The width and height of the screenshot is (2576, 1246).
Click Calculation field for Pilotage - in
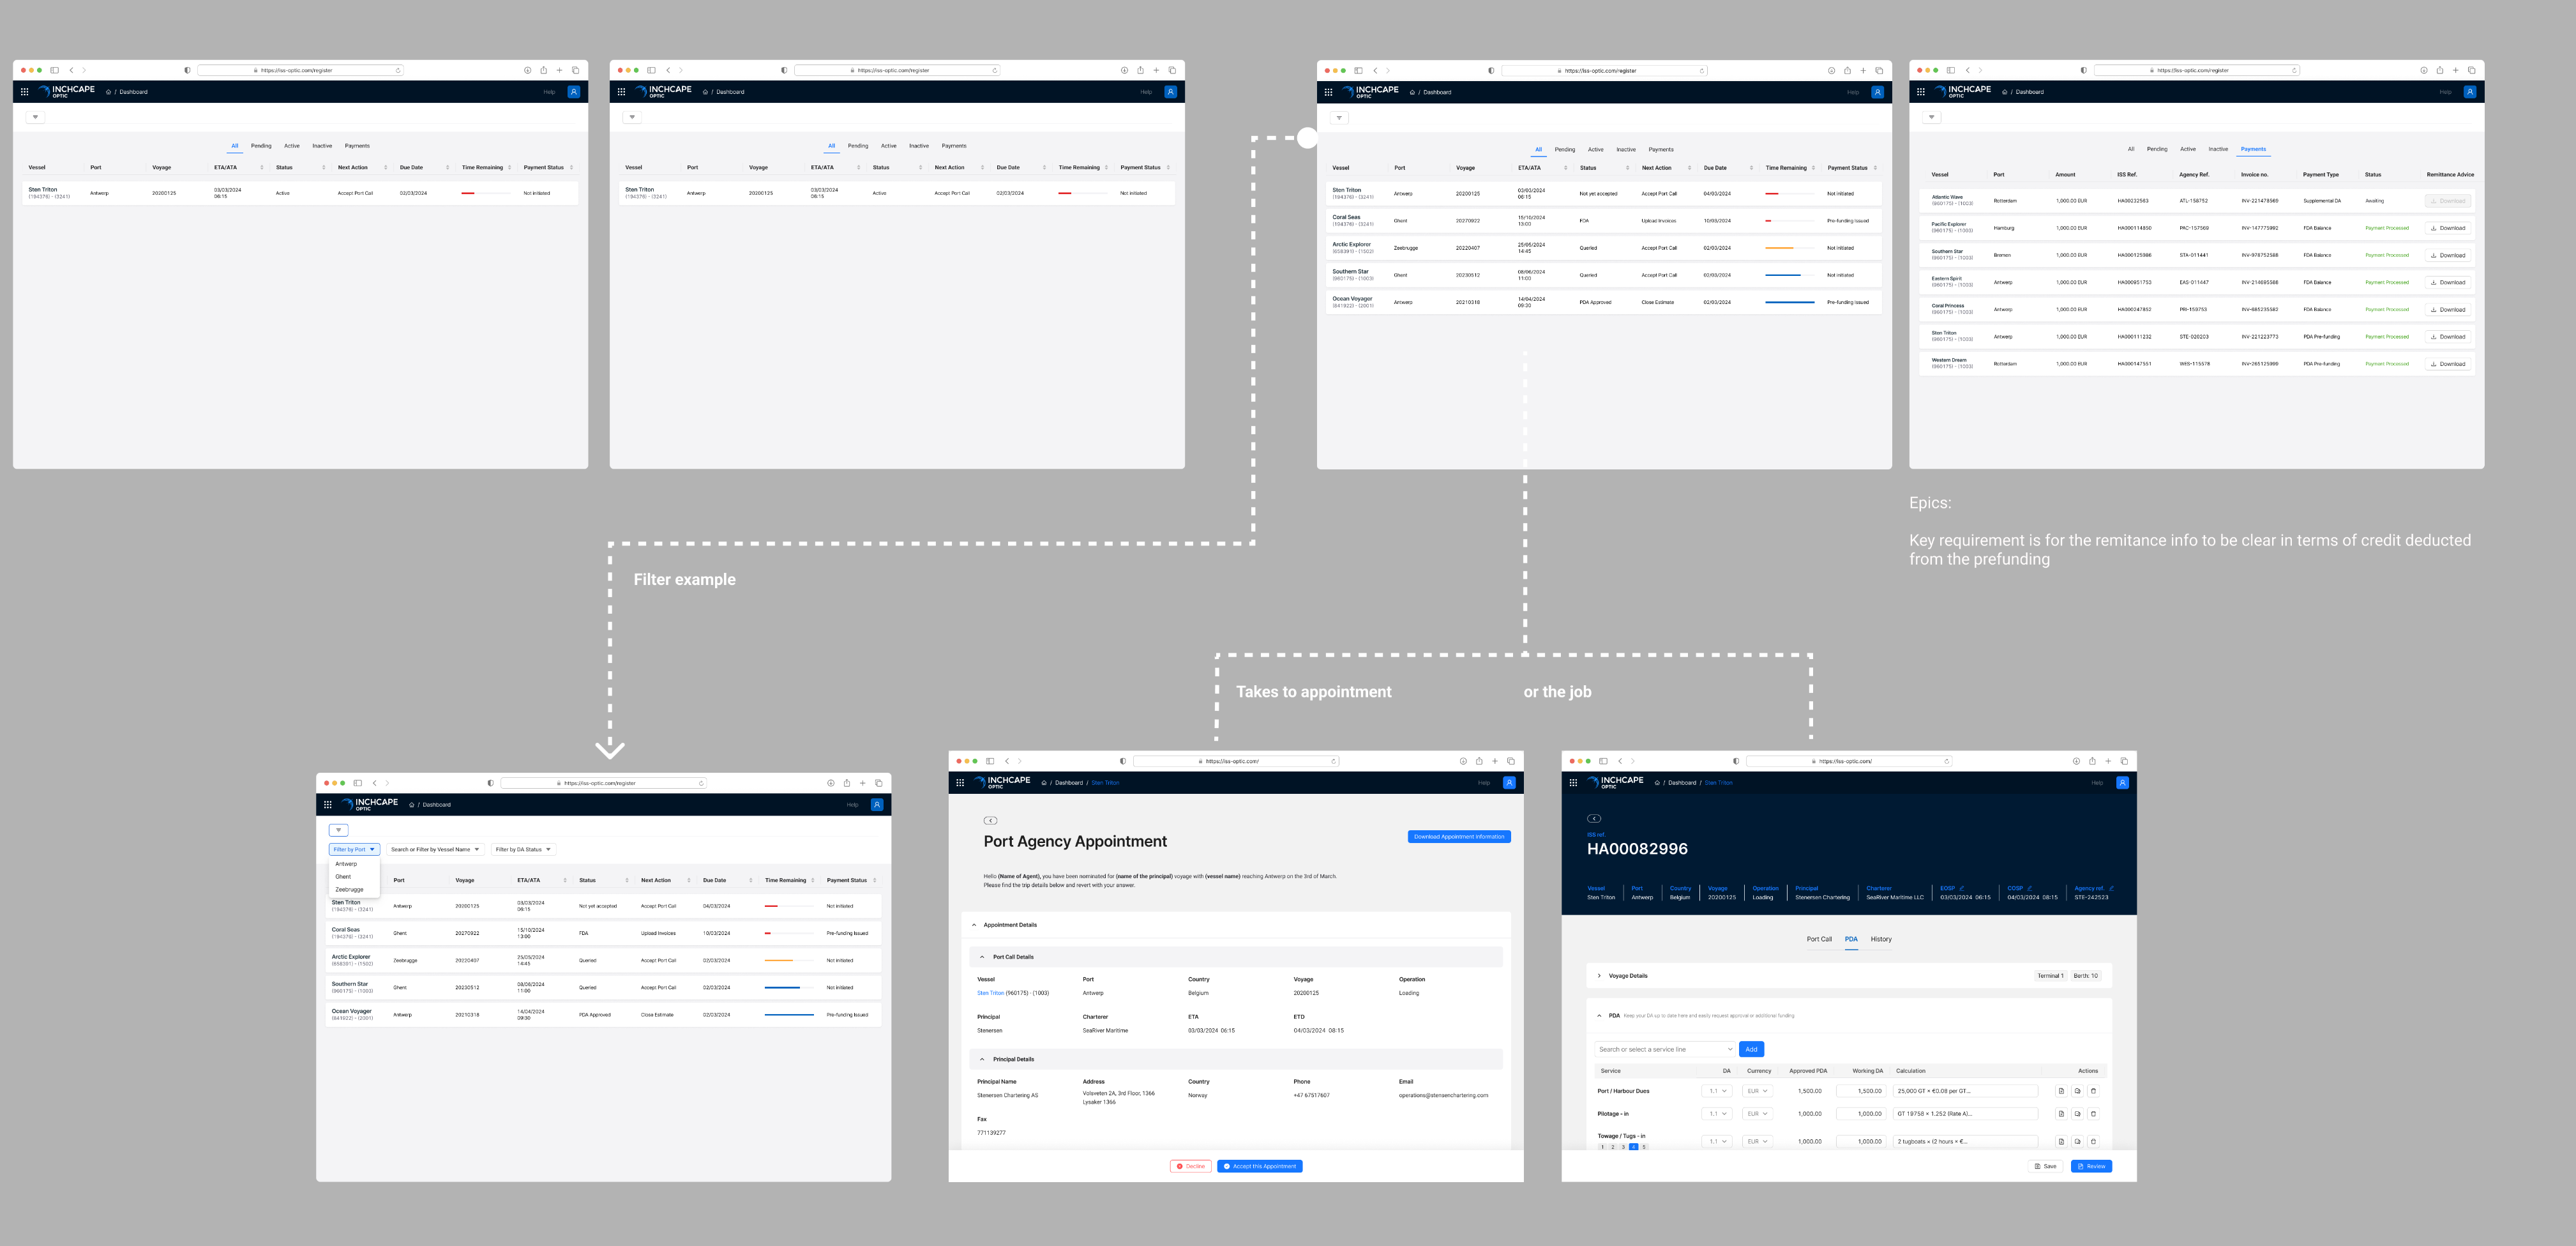click(x=1965, y=1114)
